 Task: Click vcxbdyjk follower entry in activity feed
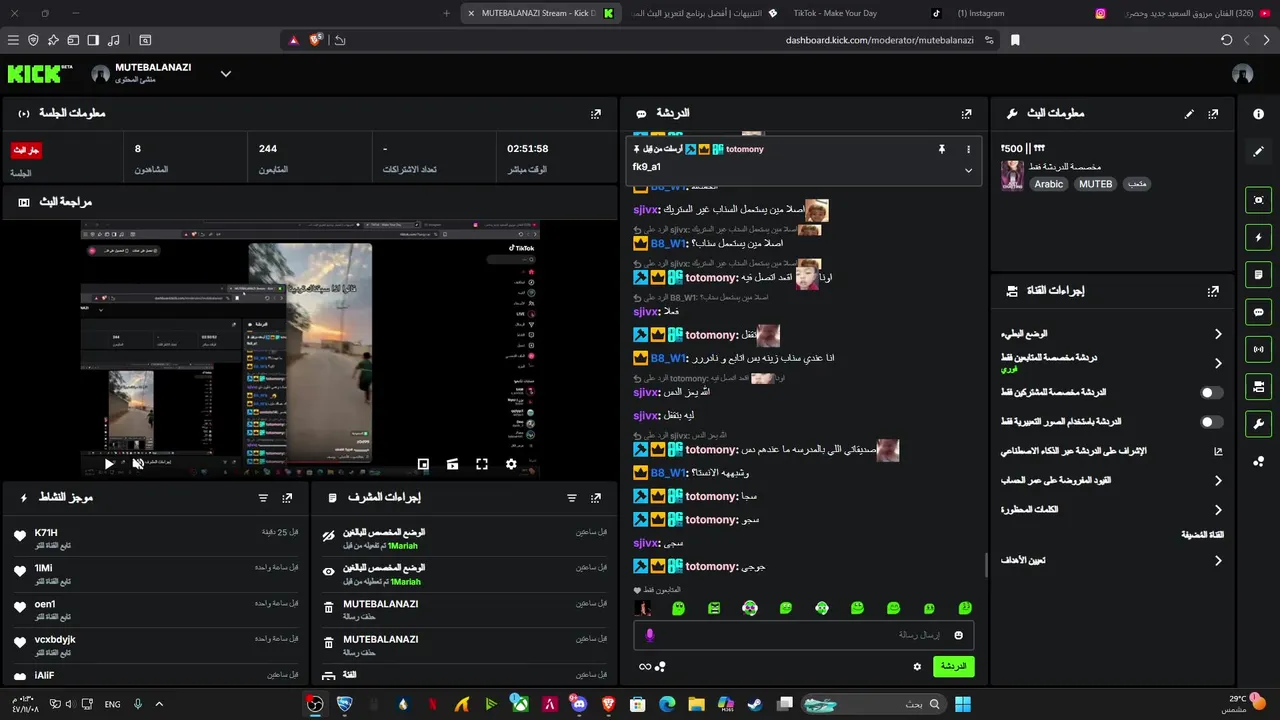pyautogui.click(x=155, y=645)
